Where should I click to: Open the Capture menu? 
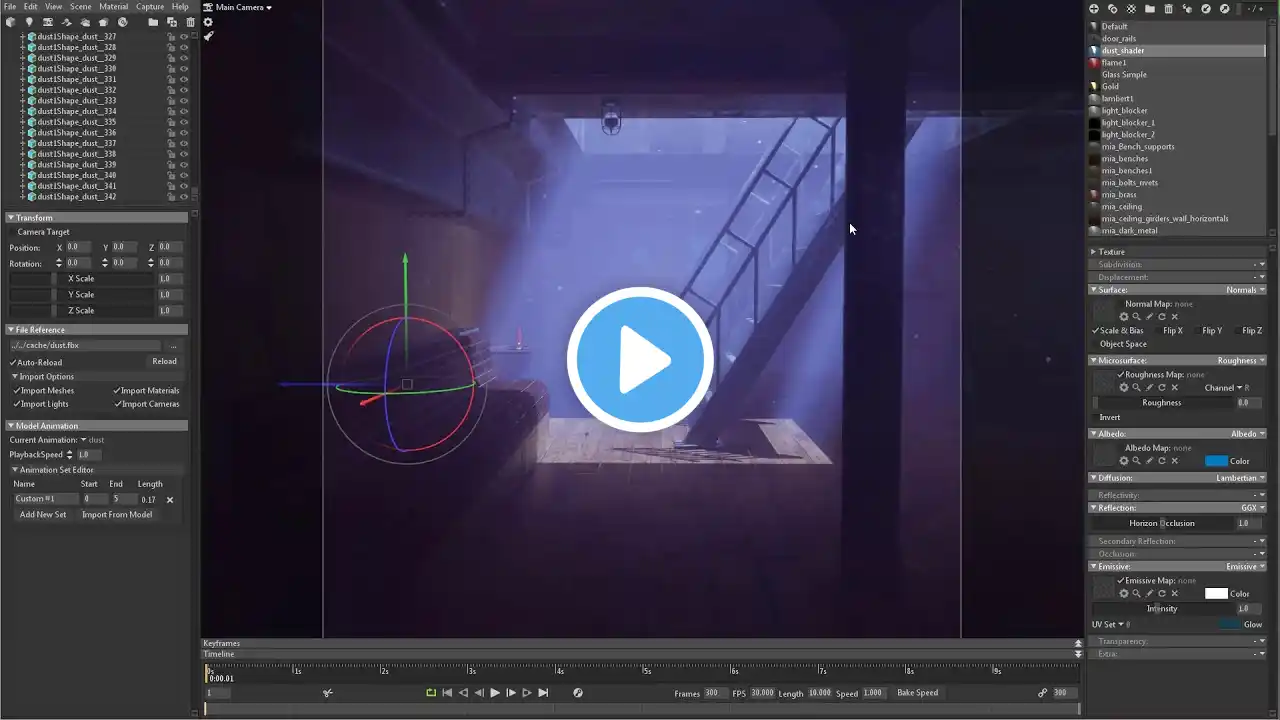(150, 7)
